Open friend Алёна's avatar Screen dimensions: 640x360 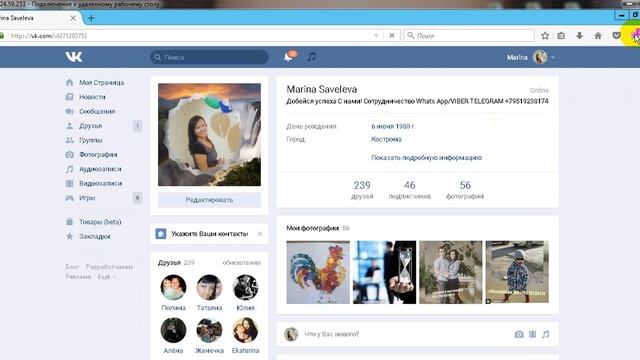tap(173, 330)
